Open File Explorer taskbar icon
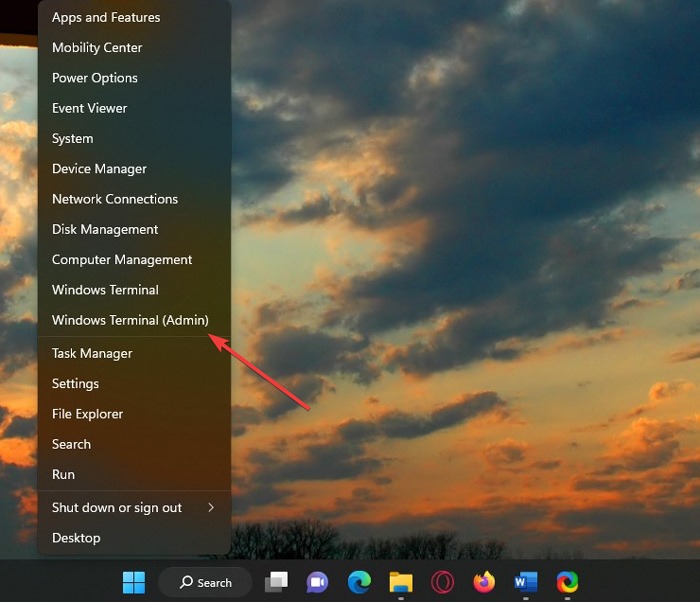 coord(401,582)
